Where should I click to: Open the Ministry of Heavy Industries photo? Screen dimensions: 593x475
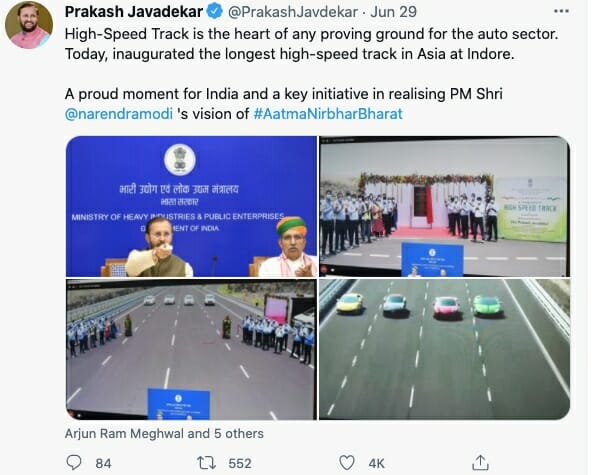pos(191,206)
